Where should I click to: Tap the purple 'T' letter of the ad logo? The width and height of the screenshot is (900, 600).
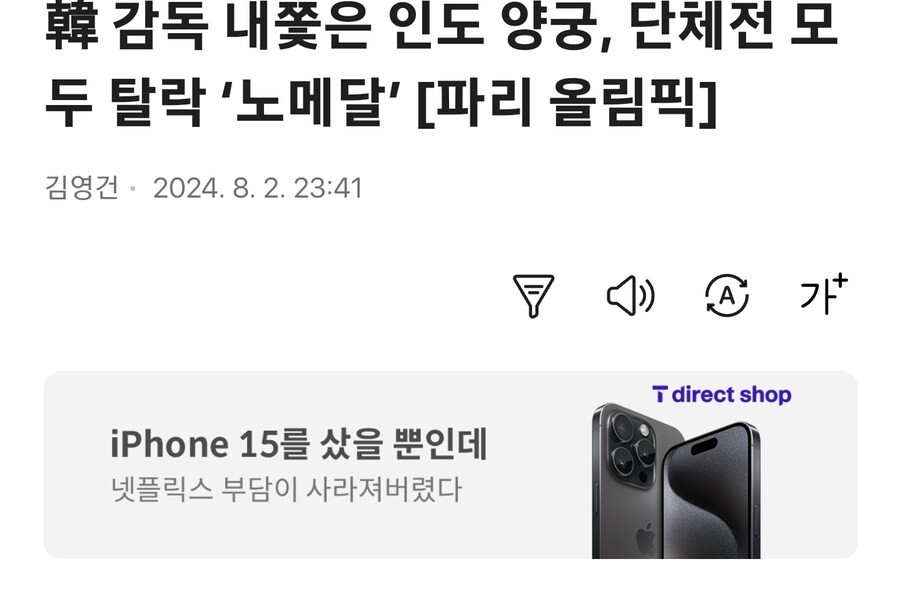click(x=660, y=394)
